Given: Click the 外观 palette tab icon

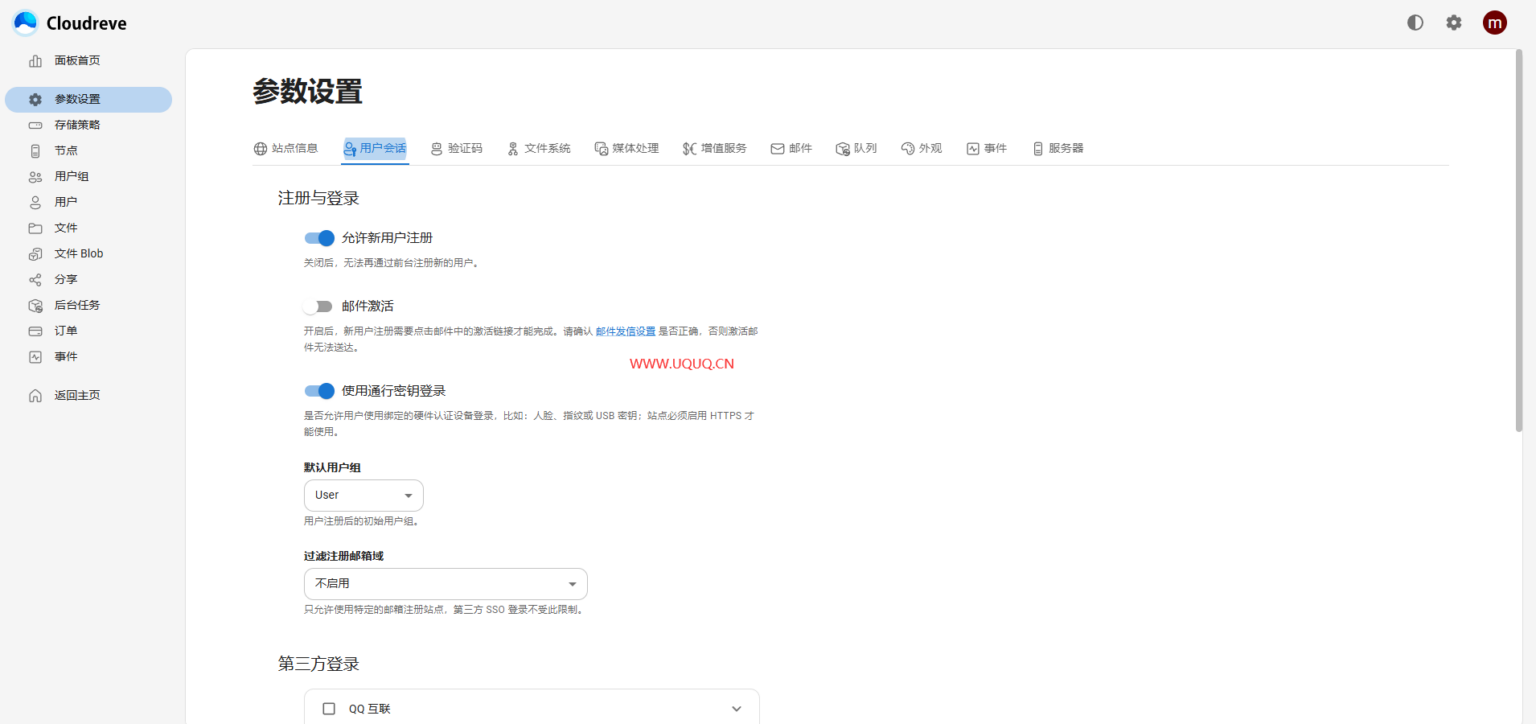Looking at the screenshot, I should click(907, 149).
